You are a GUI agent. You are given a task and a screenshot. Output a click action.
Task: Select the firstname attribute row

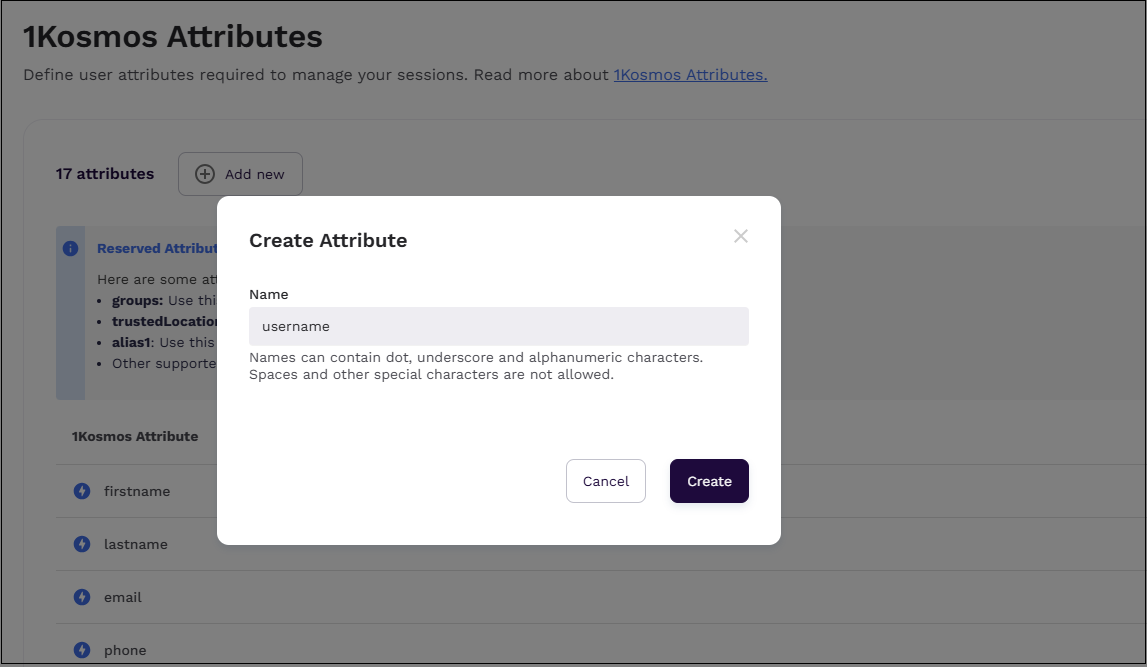(137, 491)
